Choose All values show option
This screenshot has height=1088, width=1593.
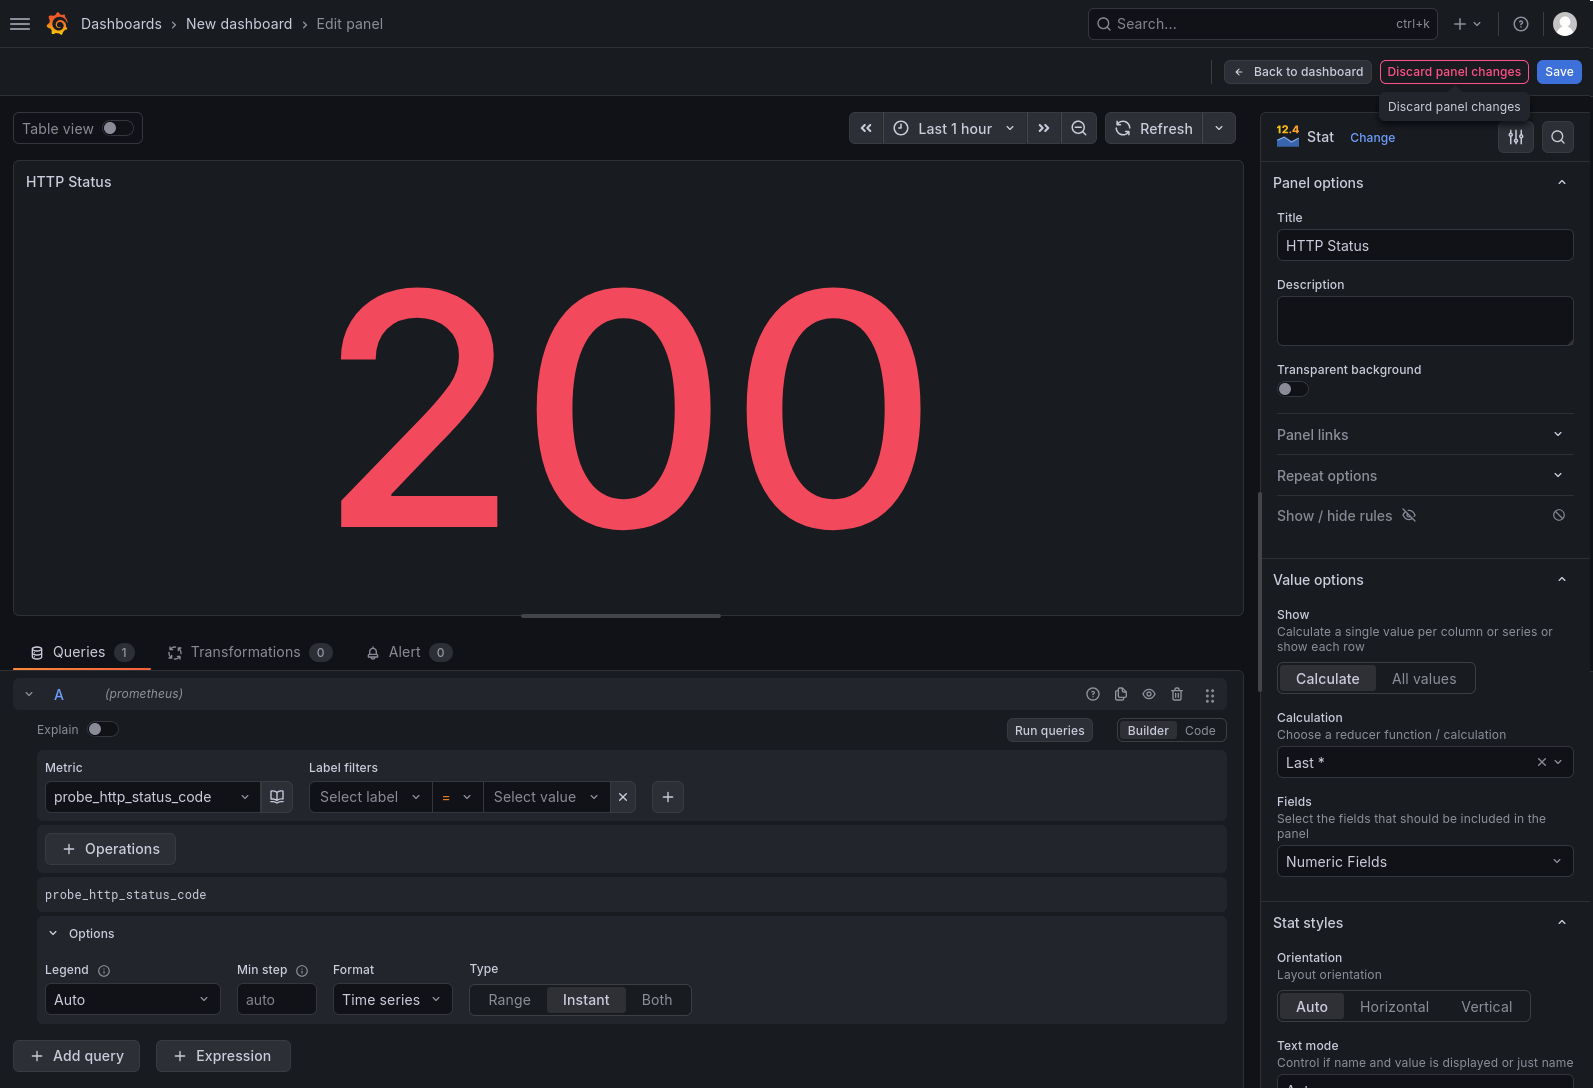1424,678
